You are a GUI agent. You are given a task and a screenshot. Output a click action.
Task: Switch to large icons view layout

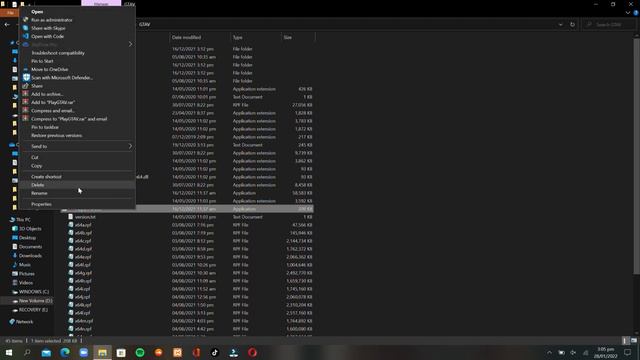coord(633,340)
